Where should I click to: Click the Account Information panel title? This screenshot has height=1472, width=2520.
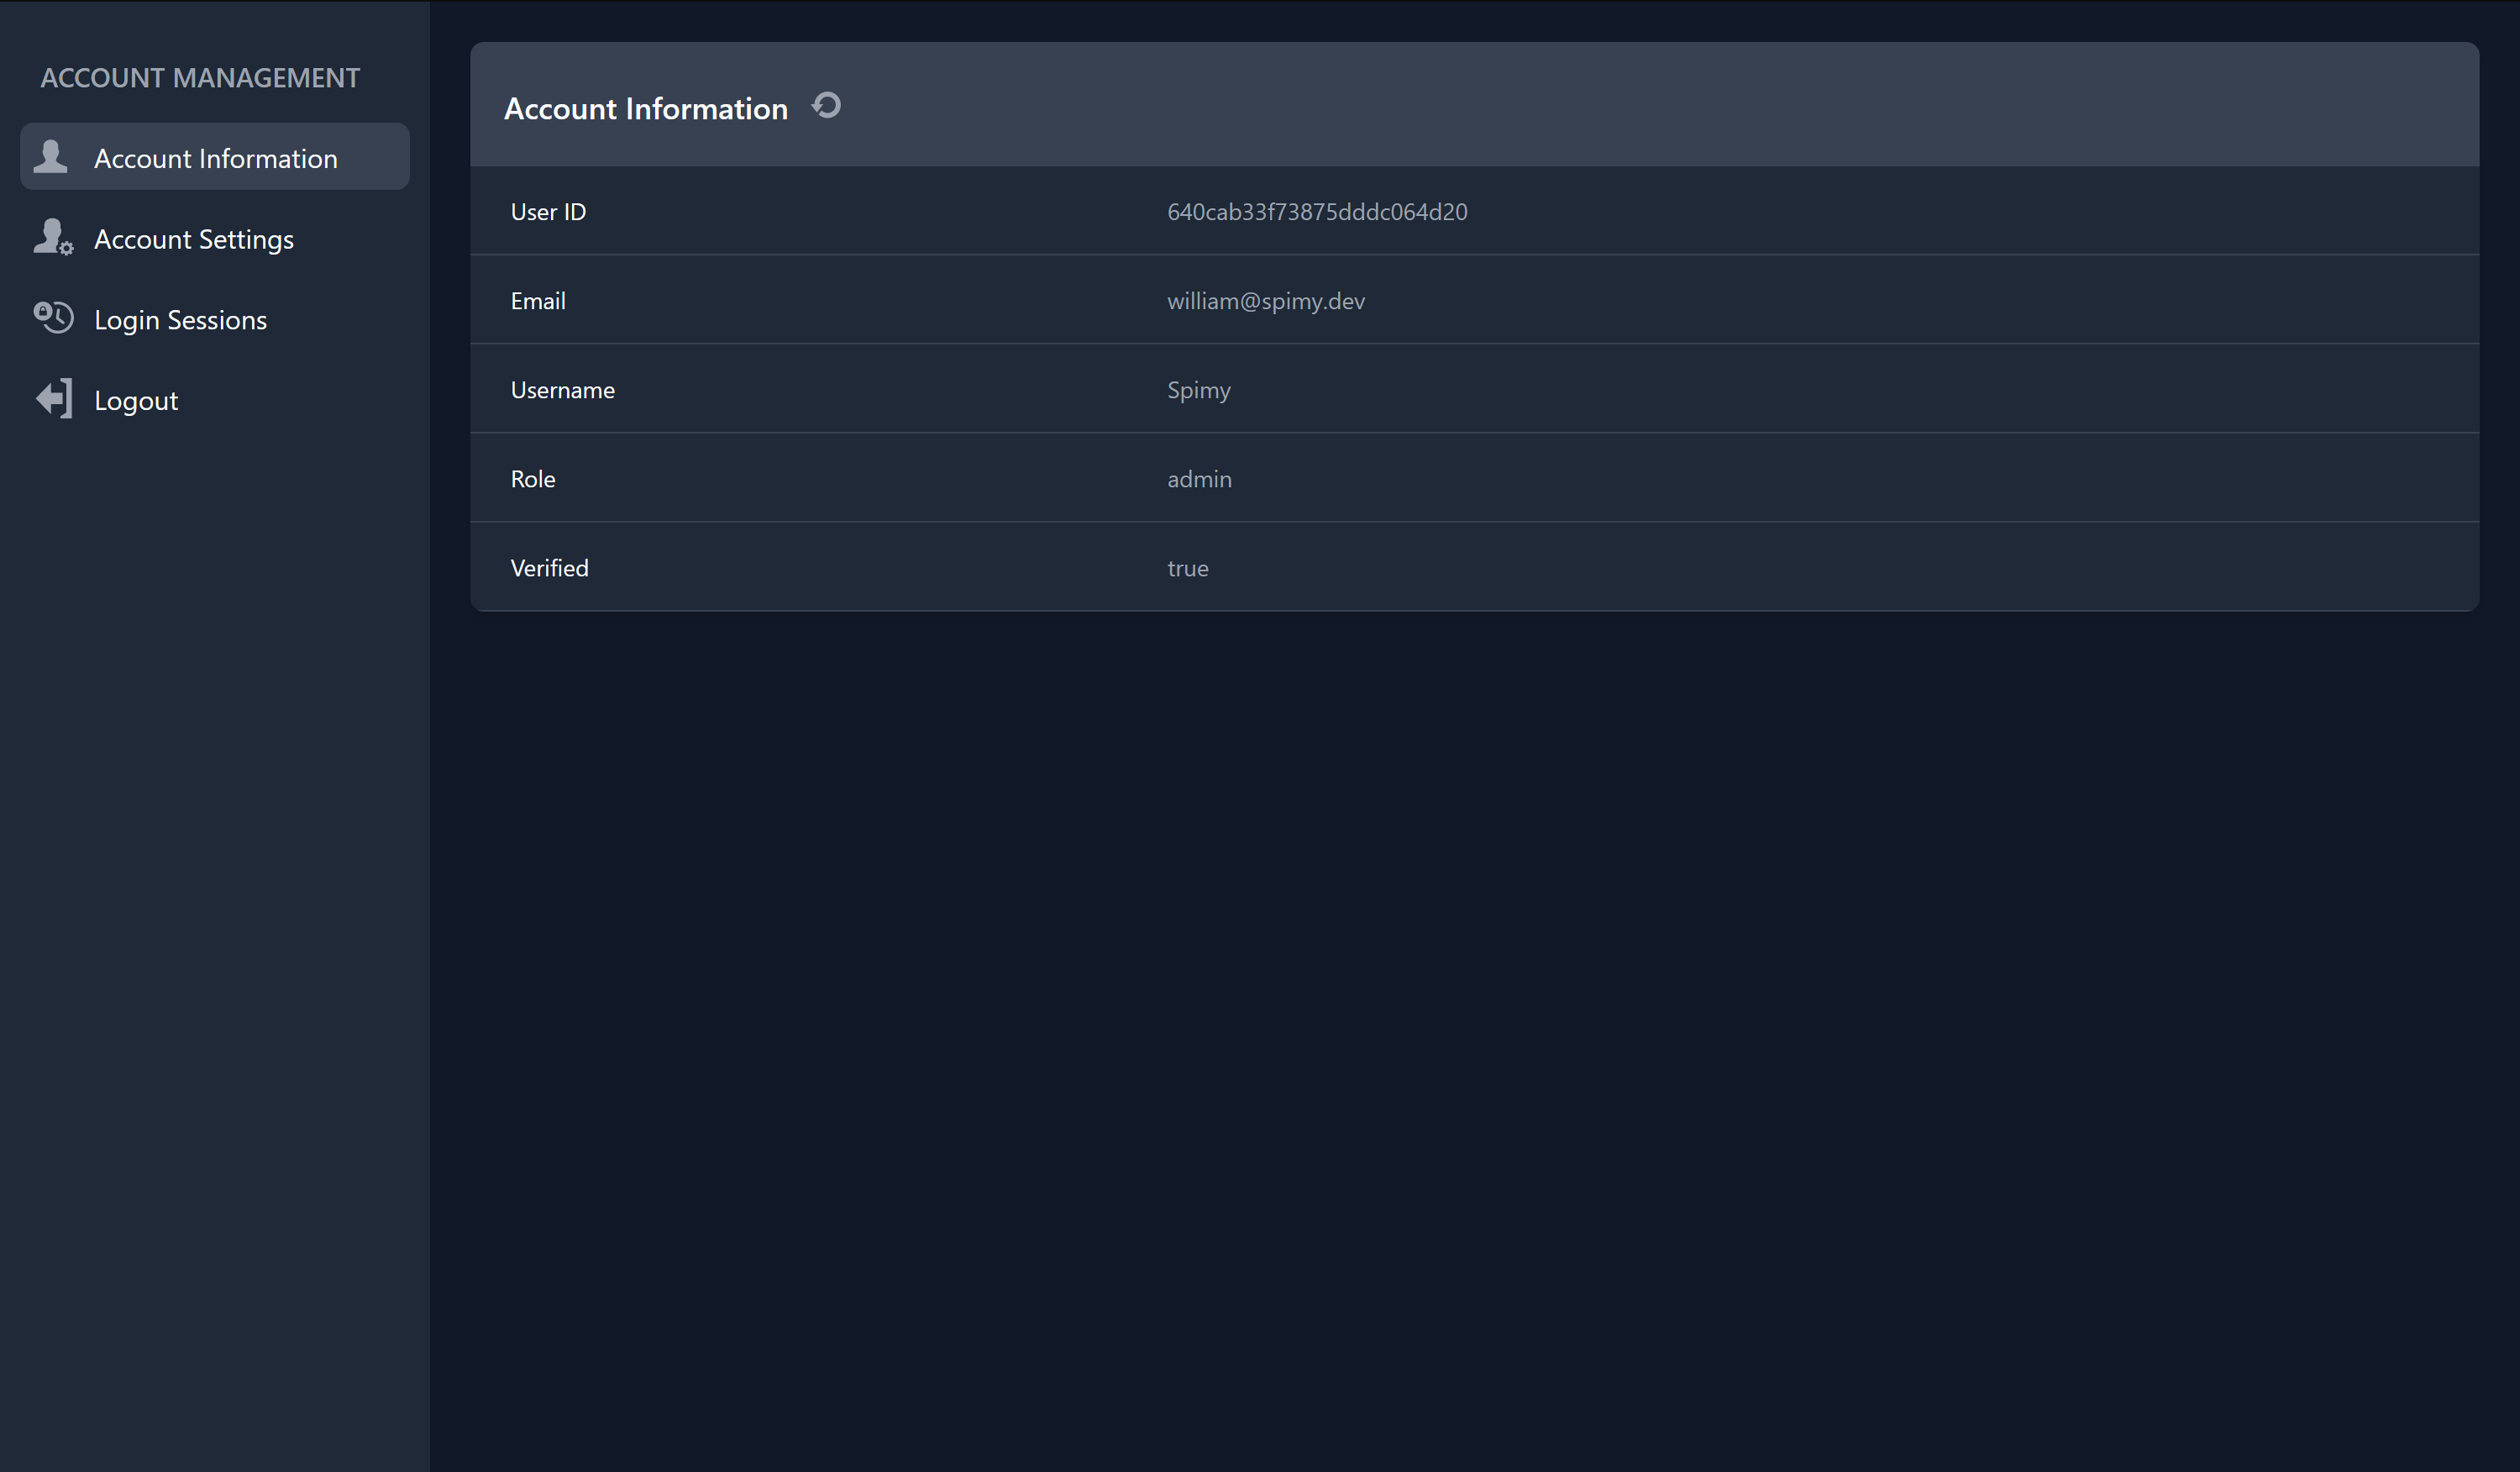pyautogui.click(x=646, y=108)
